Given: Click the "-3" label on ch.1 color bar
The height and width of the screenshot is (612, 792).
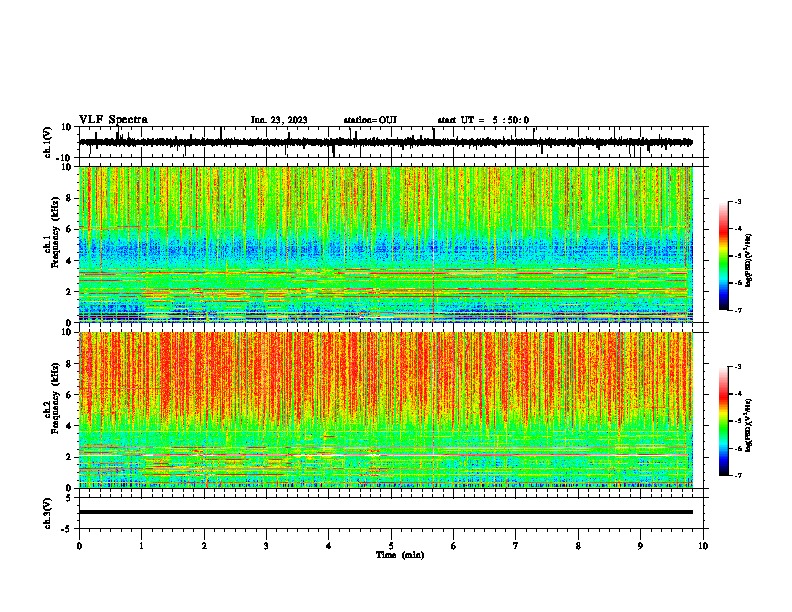Looking at the screenshot, I should (x=738, y=202).
